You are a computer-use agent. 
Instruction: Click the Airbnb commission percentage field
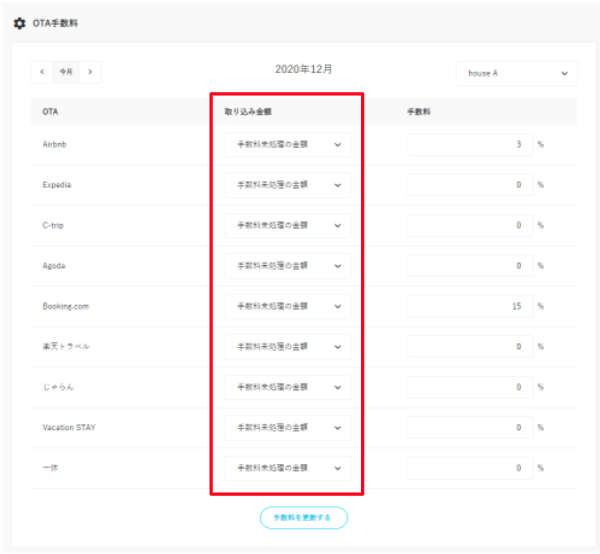pos(468,145)
